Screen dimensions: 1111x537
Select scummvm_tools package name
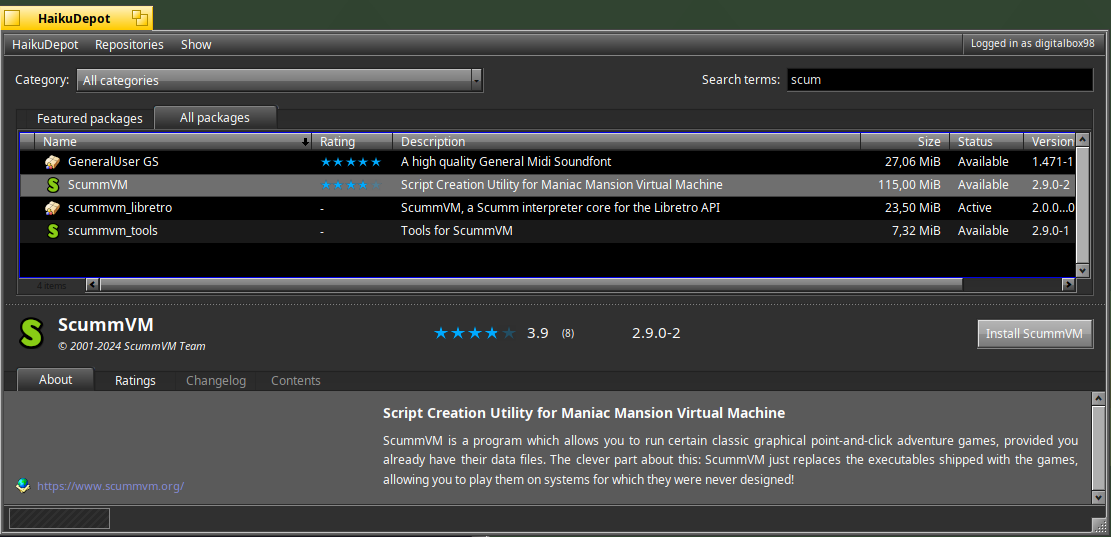[x=113, y=231]
